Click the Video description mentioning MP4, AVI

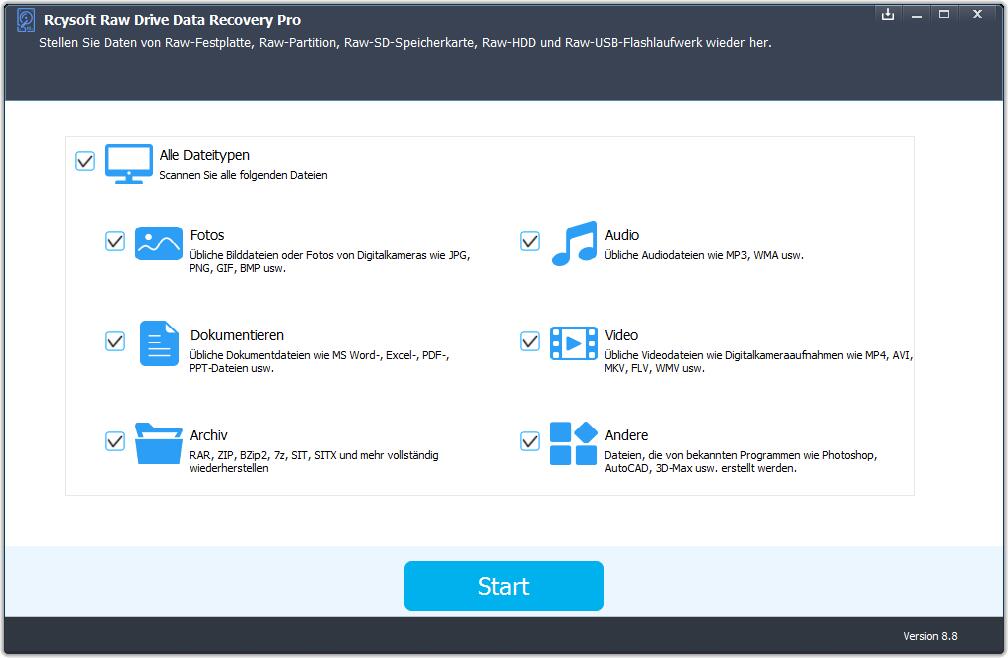tap(759, 361)
